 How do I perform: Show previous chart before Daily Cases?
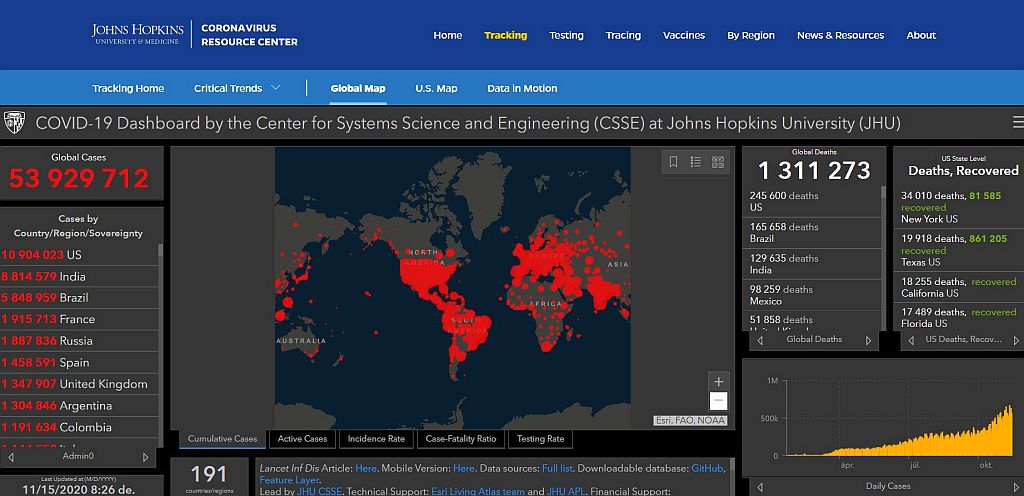(760, 487)
